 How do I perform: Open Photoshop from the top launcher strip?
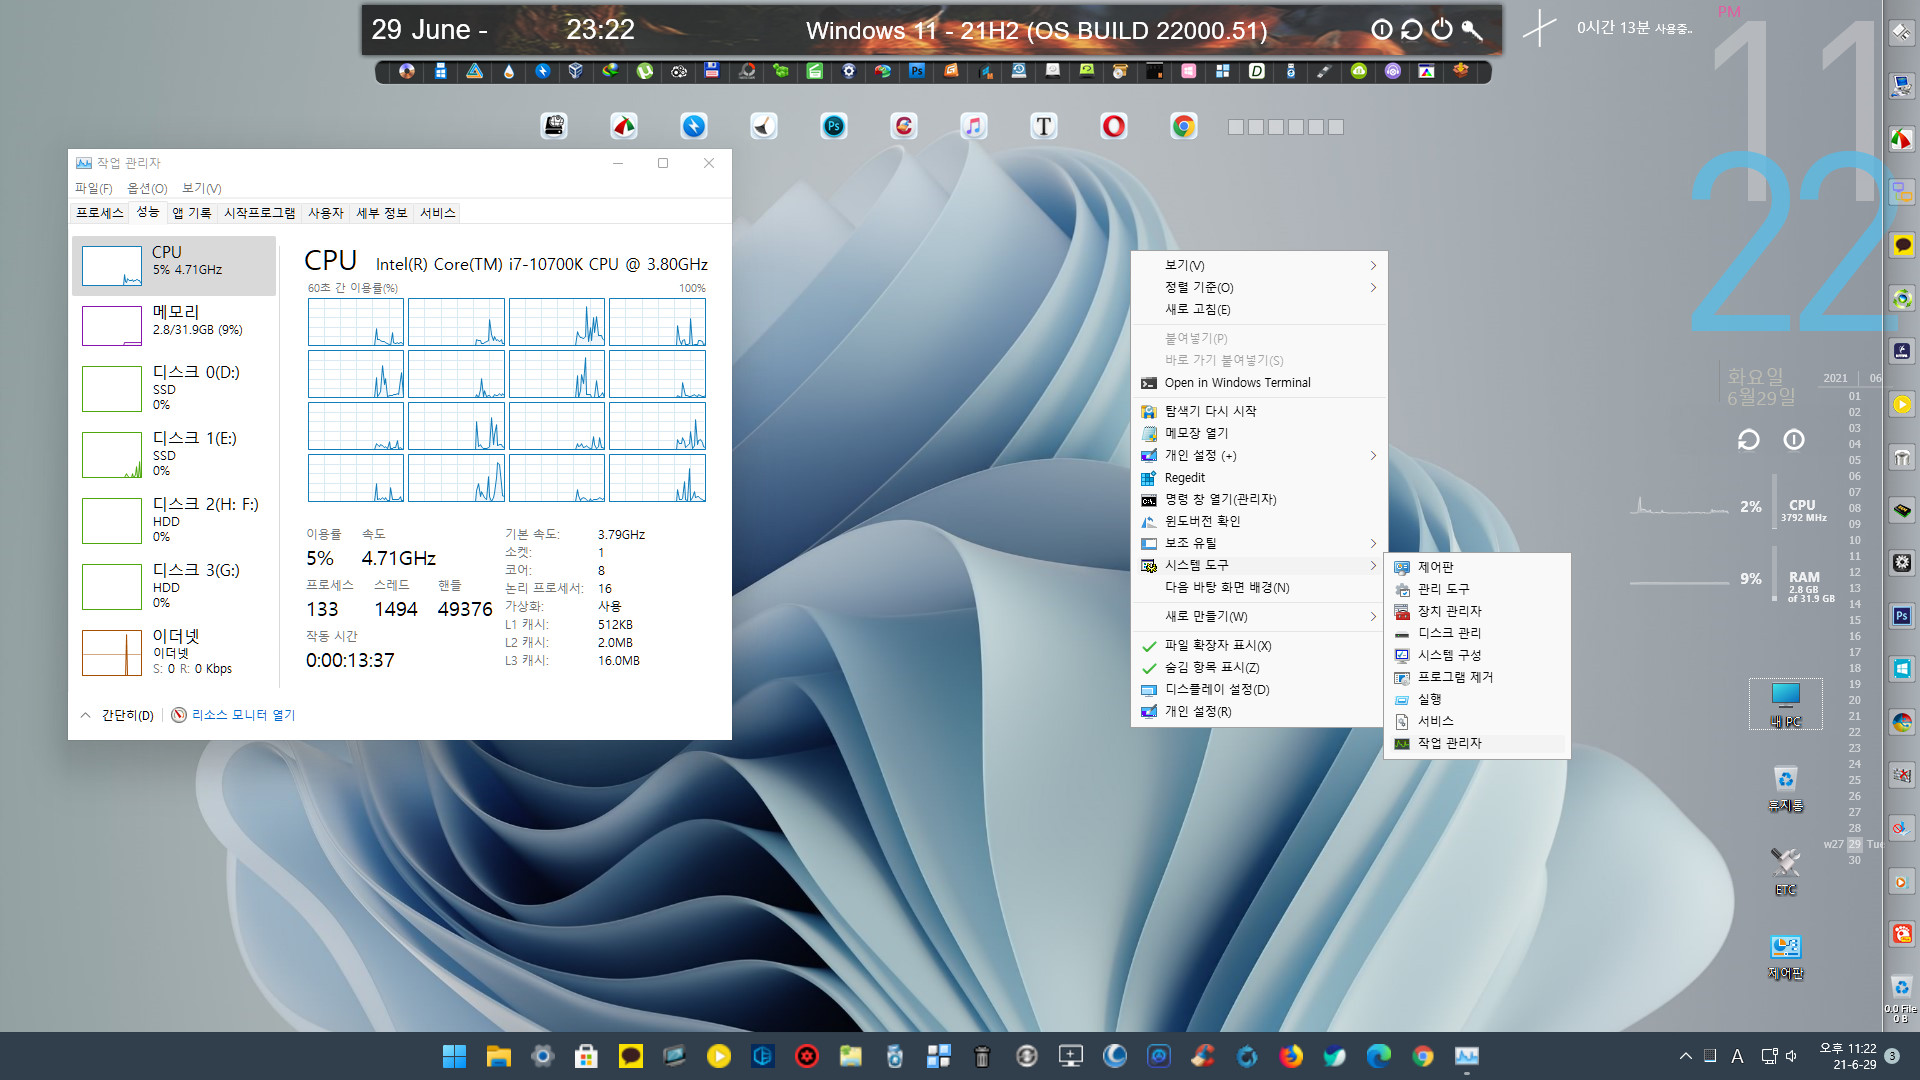coord(917,71)
